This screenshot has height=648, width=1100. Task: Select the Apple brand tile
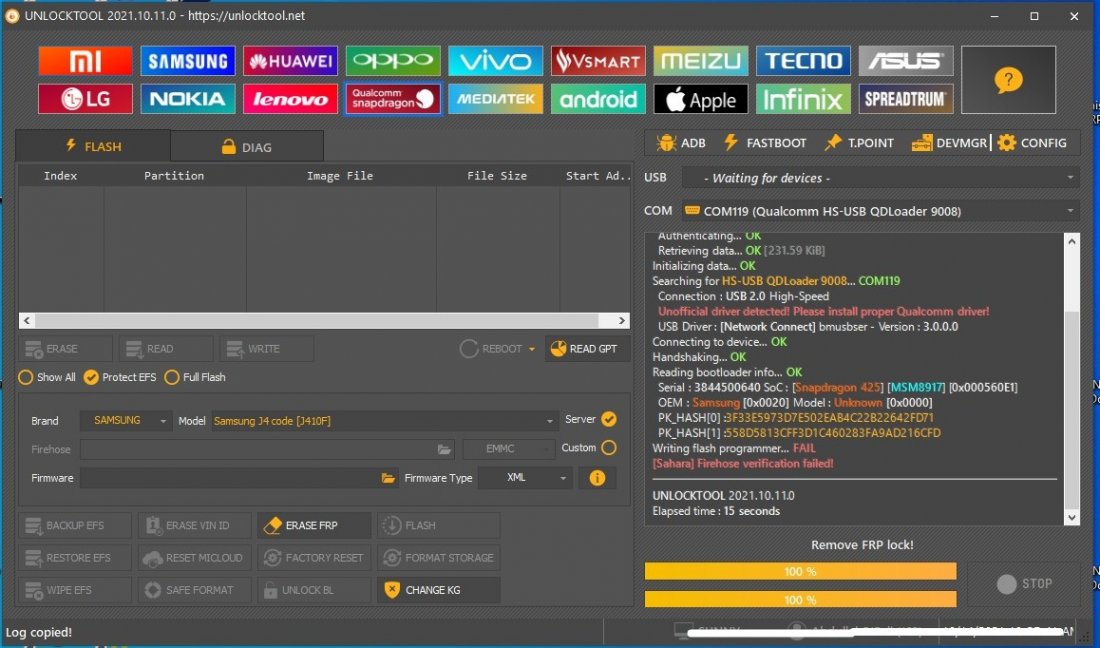pyautogui.click(x=700, y=99)
